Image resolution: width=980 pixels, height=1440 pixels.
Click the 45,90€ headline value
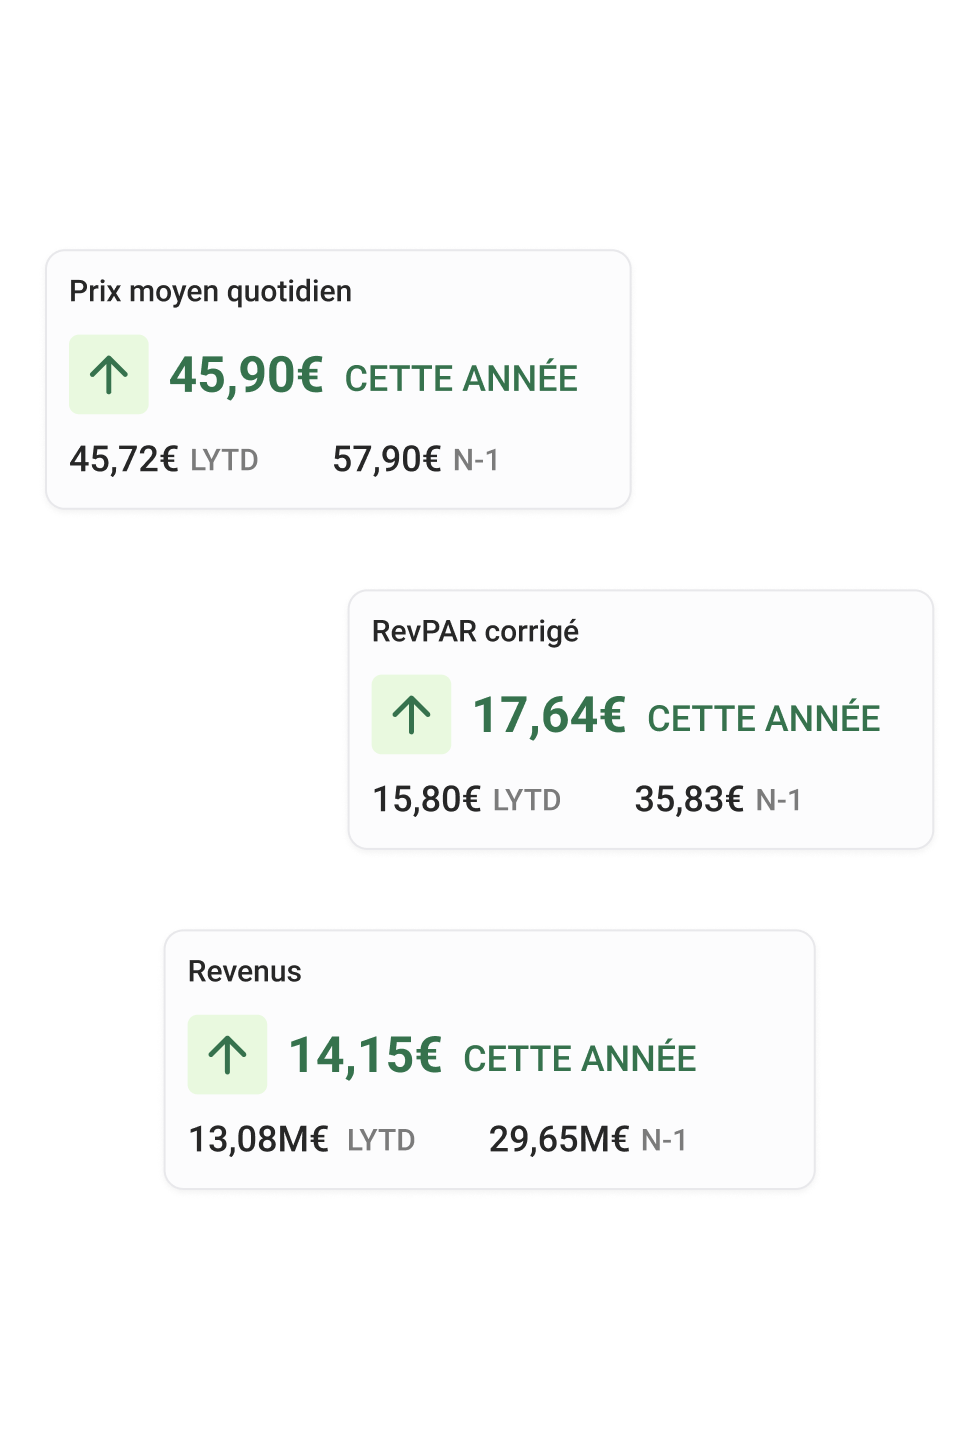(x=246, y=376)
